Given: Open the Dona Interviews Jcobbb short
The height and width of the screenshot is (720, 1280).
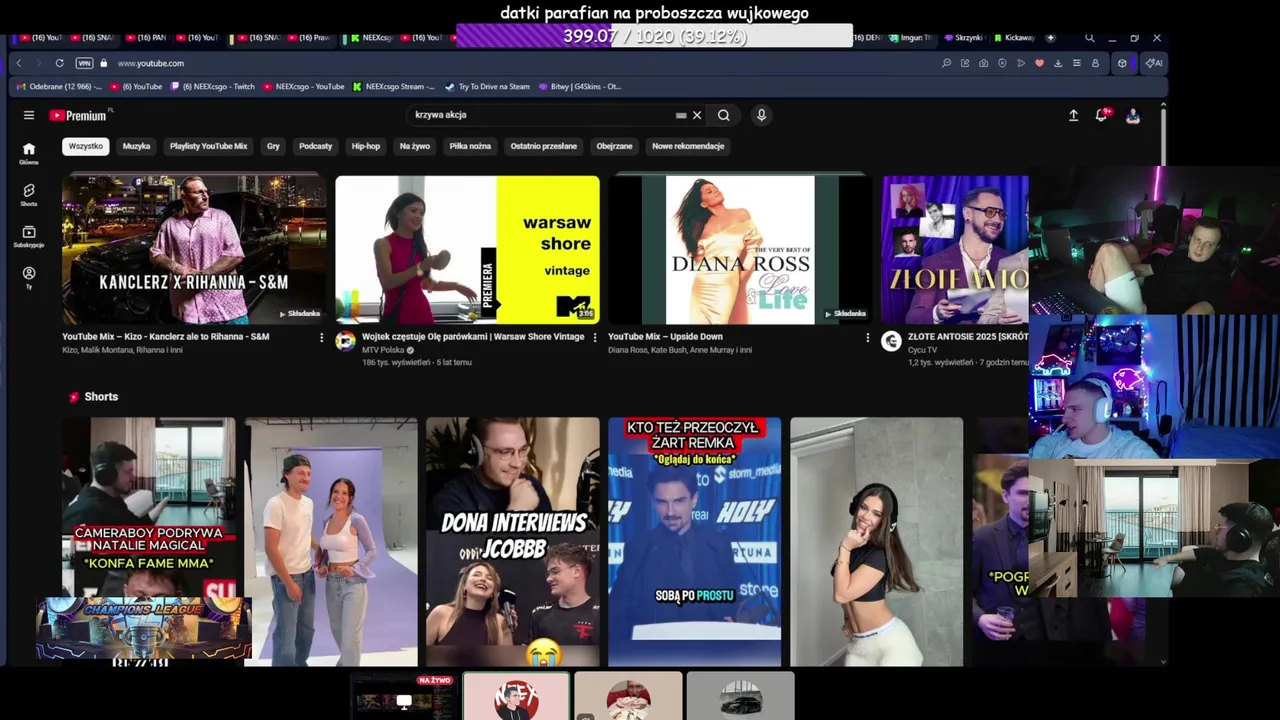Looking at the screenshot, I should pos(512,541).
